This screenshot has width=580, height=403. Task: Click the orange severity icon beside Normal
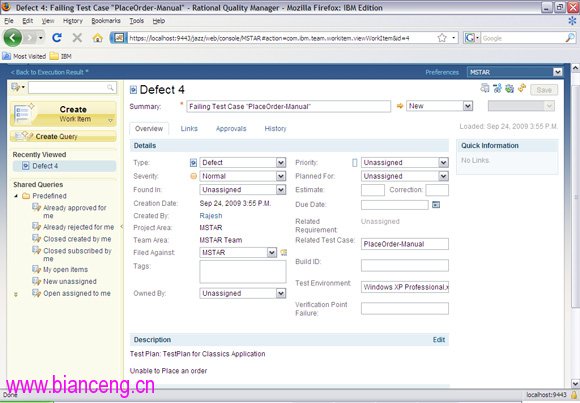point(193,176)
